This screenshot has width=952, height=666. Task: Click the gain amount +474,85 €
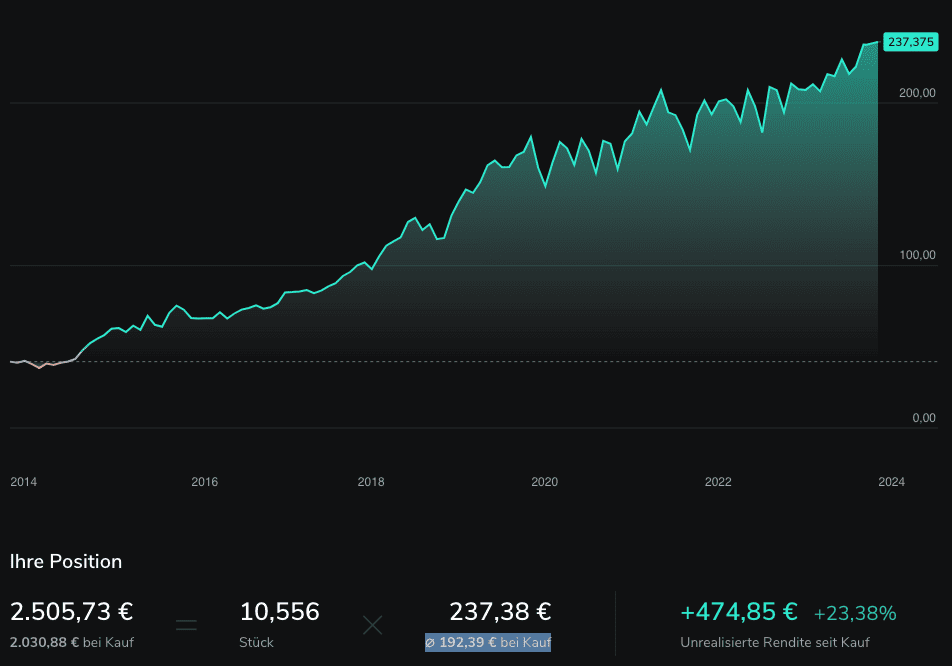739,611
